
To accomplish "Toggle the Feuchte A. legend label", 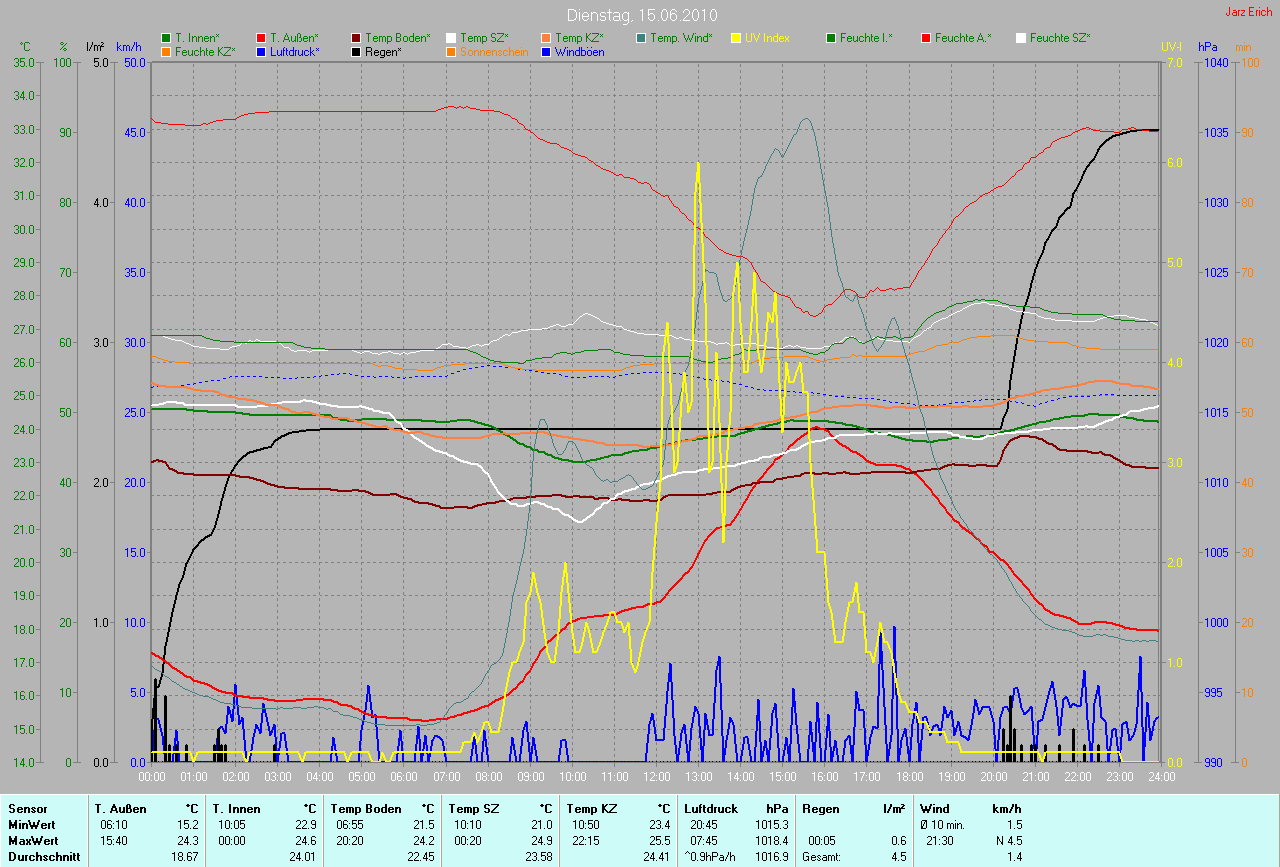I will pos(963,38).
